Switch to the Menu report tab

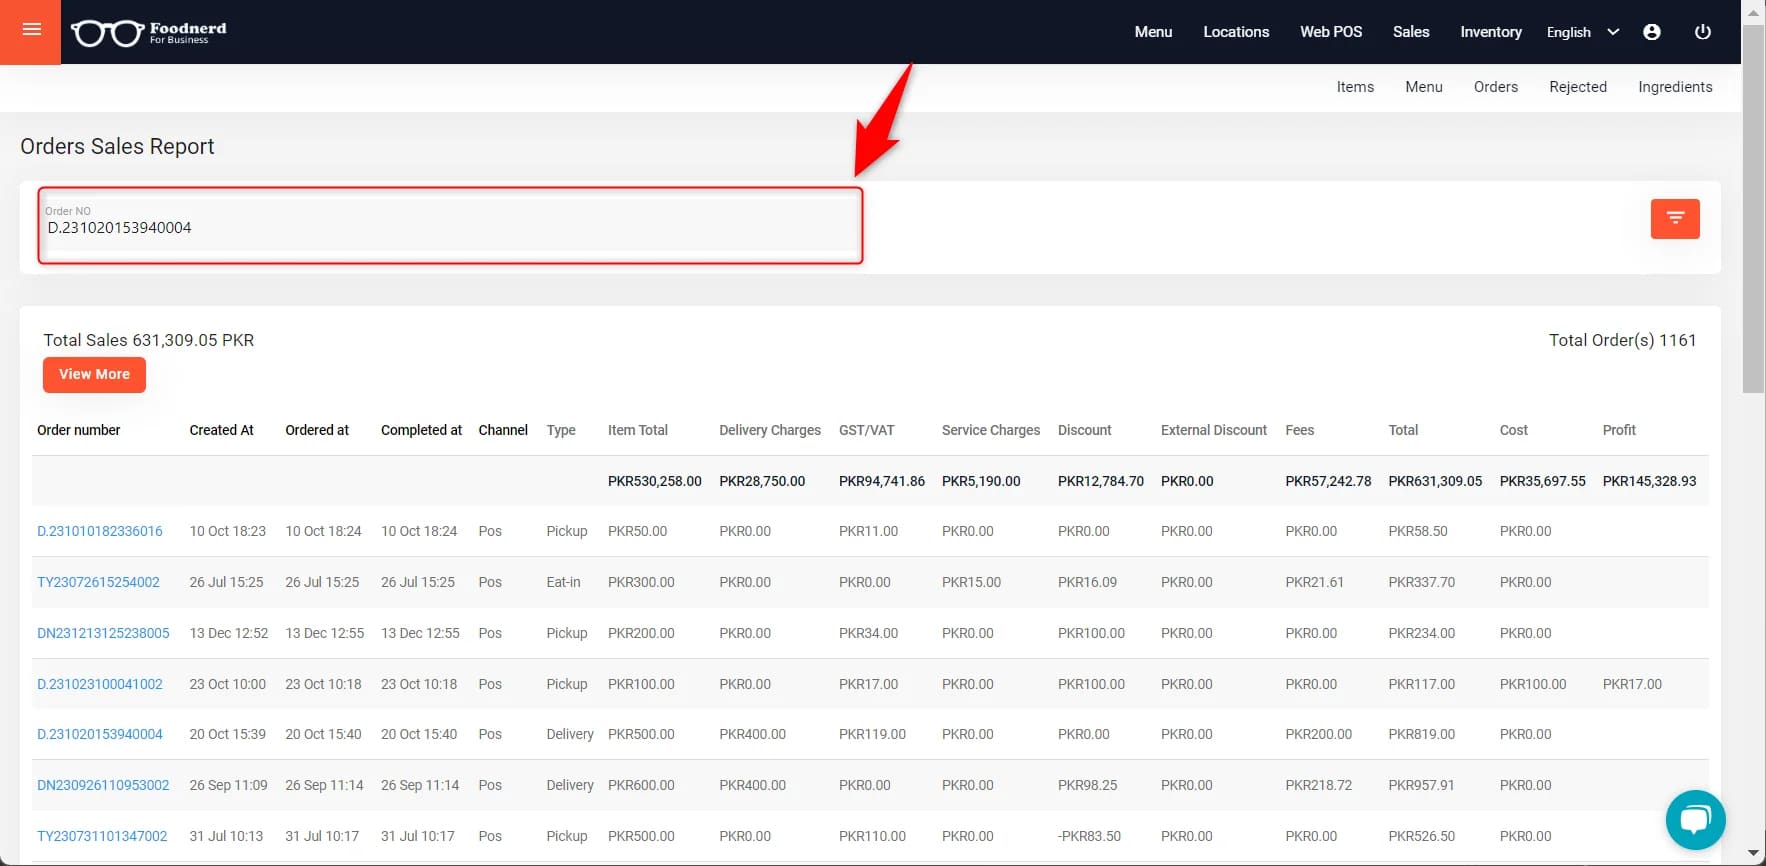(1424, 87)
